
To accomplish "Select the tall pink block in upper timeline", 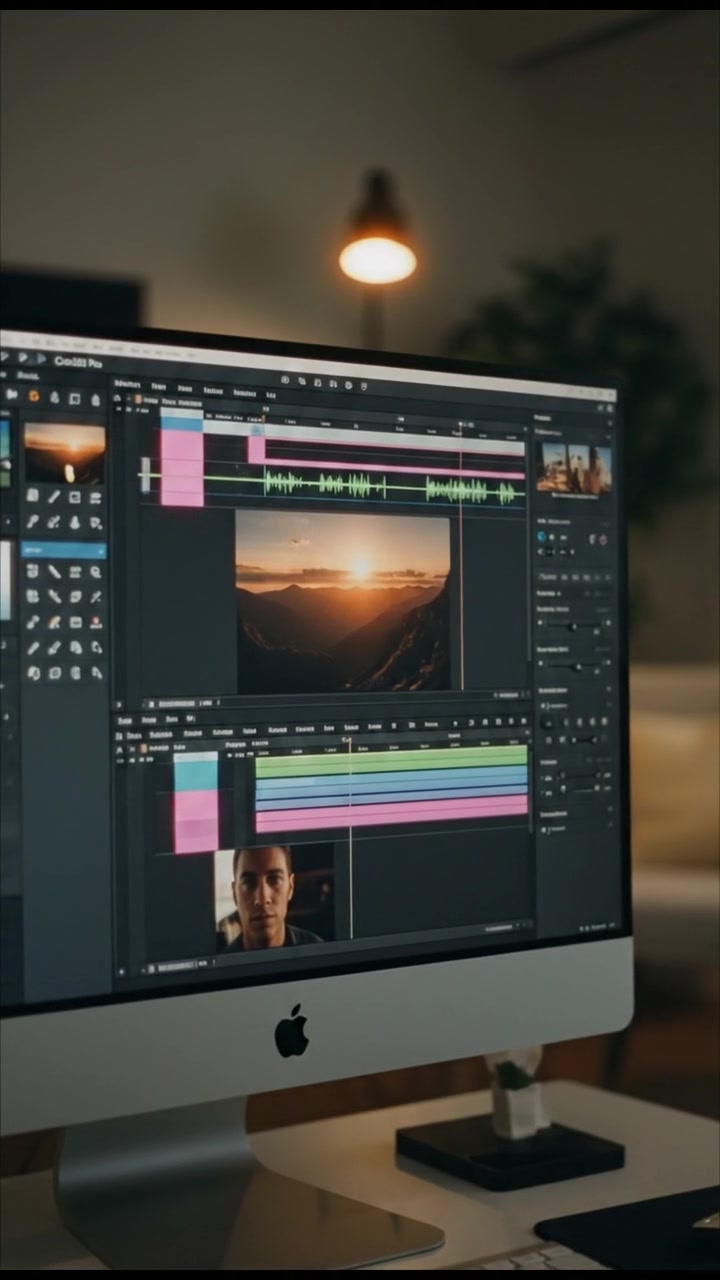I will click(182, 468).
